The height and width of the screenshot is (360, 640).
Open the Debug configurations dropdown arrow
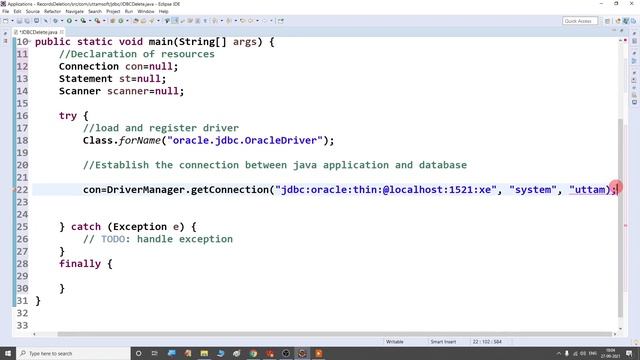pyautogui.click(x=62, y=21)
